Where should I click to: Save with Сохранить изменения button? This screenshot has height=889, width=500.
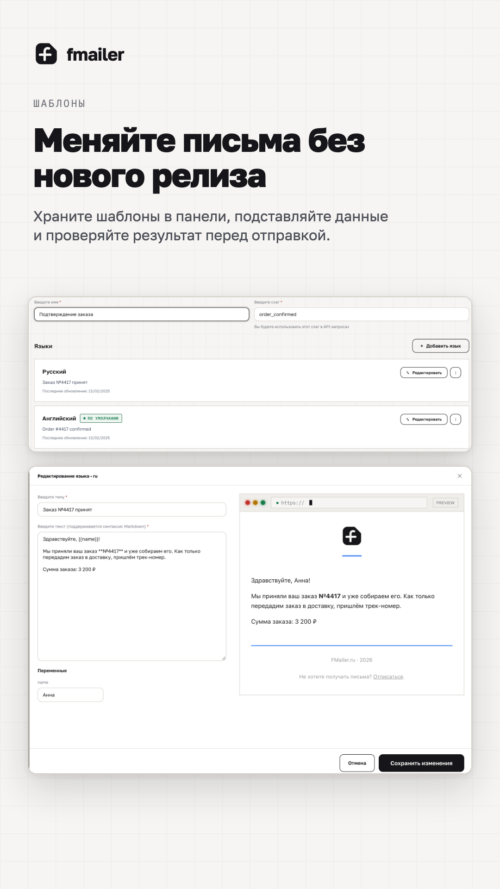(421, 763)
